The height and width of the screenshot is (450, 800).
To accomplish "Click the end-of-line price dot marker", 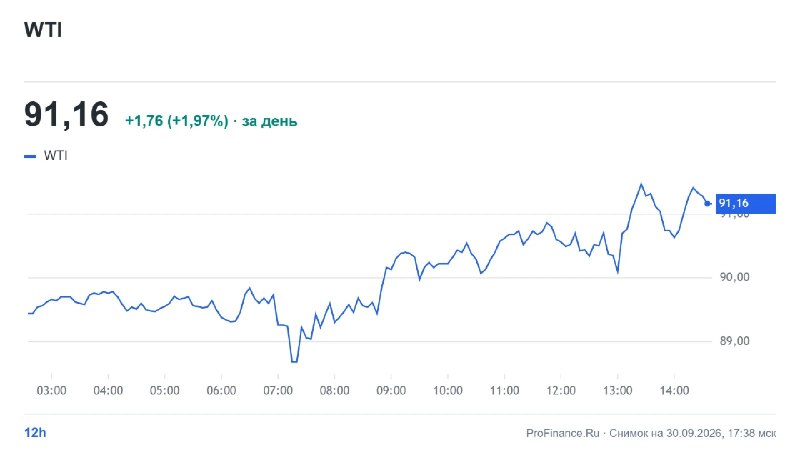I will tap(707, 204).
